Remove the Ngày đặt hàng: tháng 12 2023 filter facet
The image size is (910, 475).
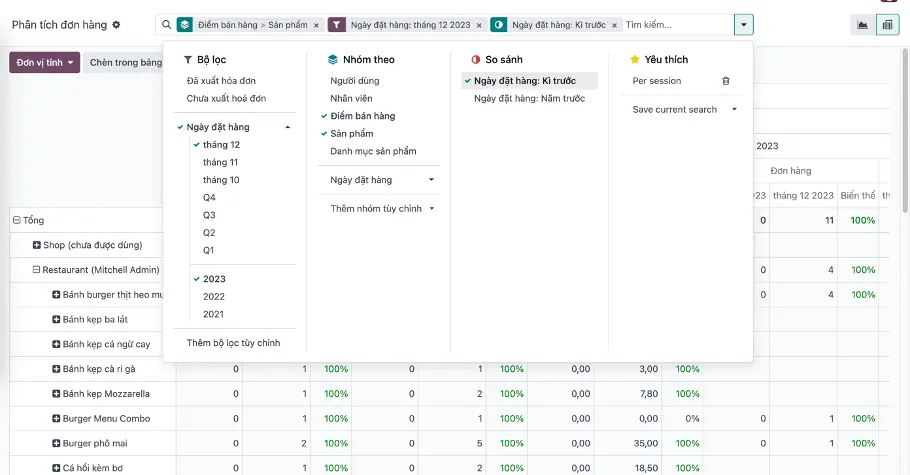click(478, 25)
